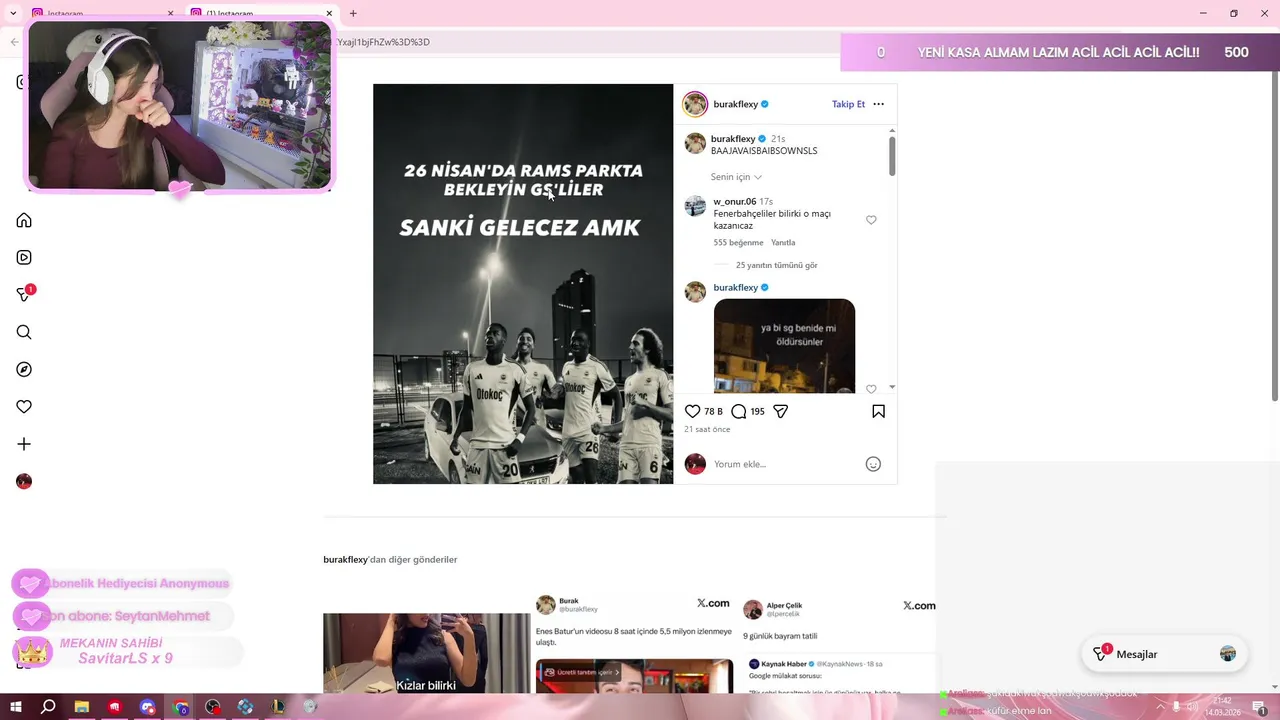Open burakflexy username in post header

coord(736,104)
